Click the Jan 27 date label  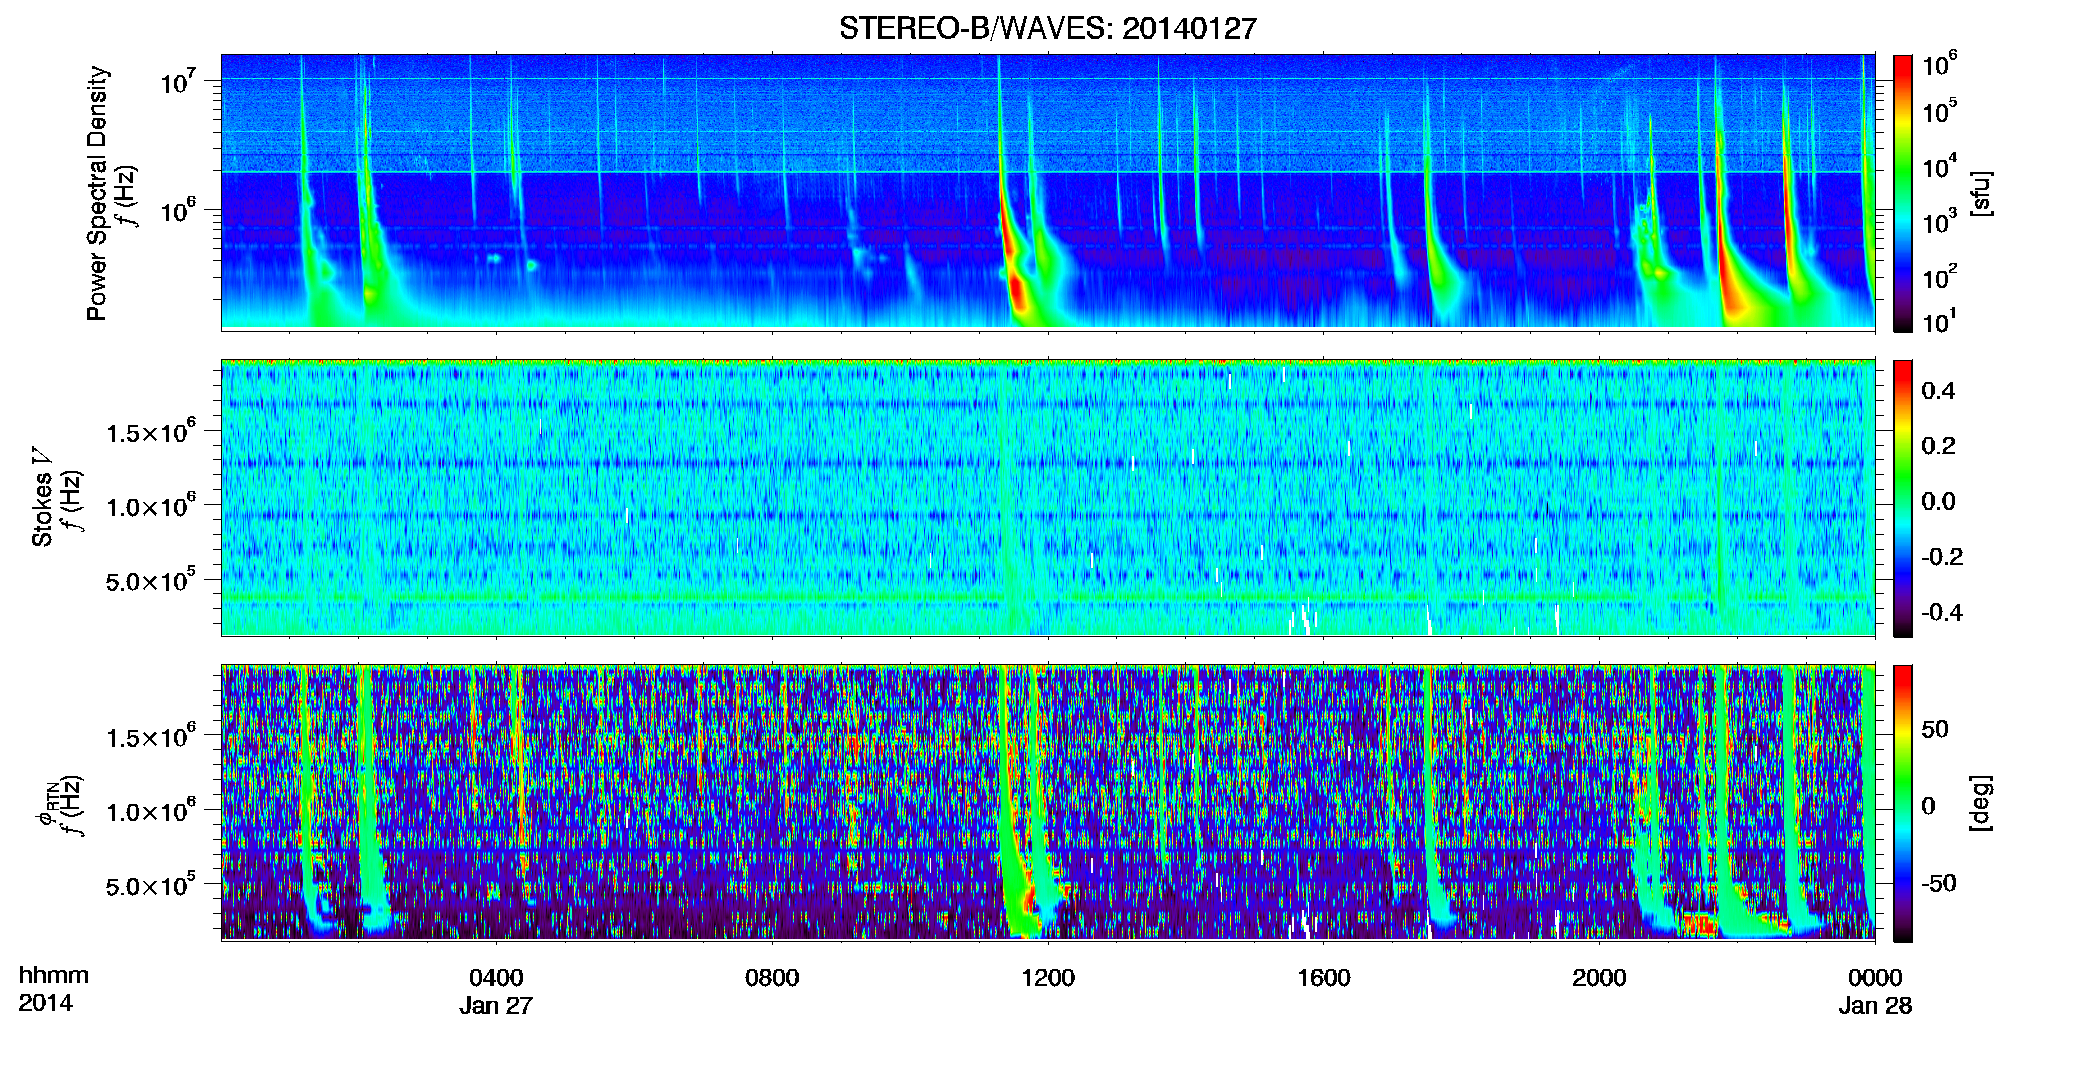(x=496, y=1005)
